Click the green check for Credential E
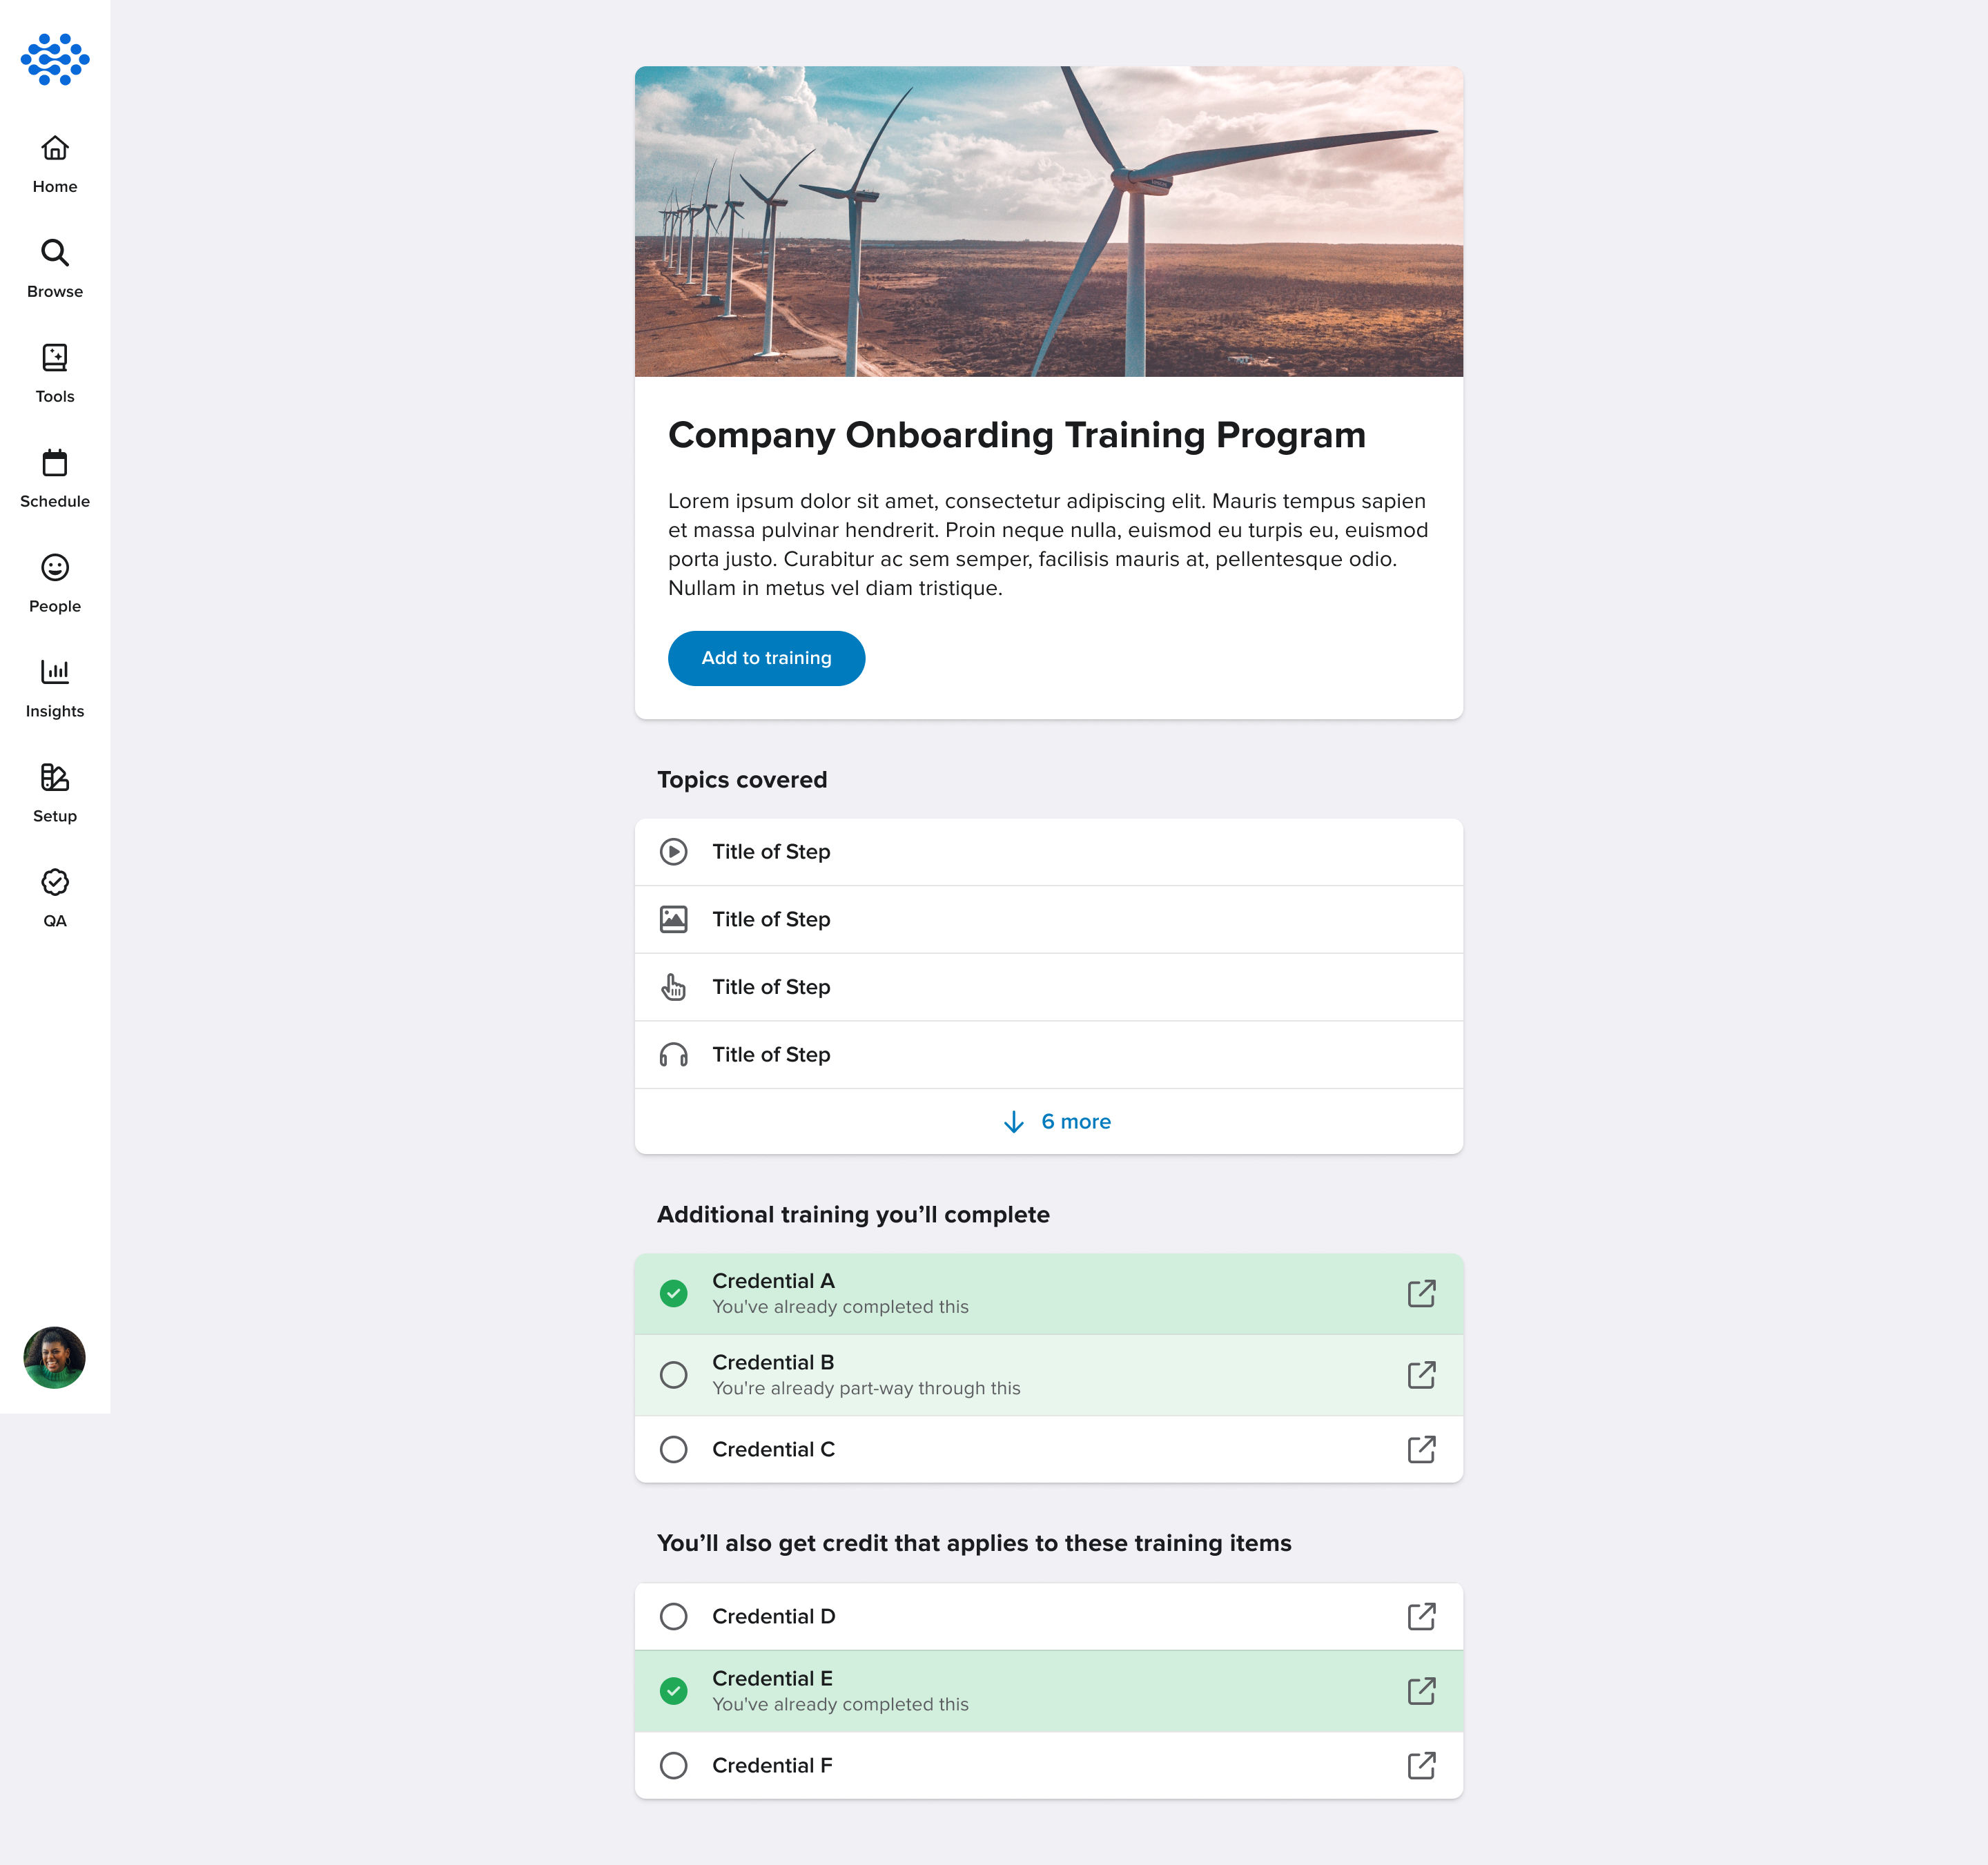This screenshot has height=1865, width=1988. coord(674,1690)
